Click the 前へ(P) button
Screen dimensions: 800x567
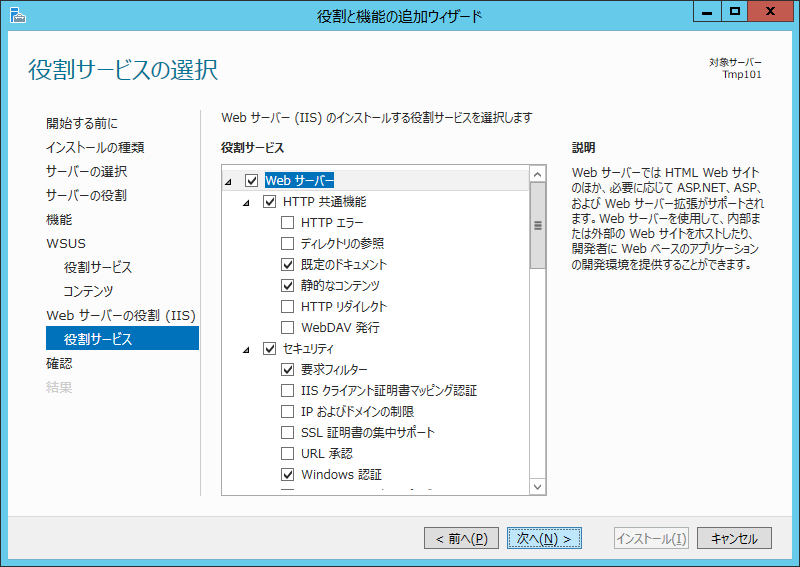point(461,538)
